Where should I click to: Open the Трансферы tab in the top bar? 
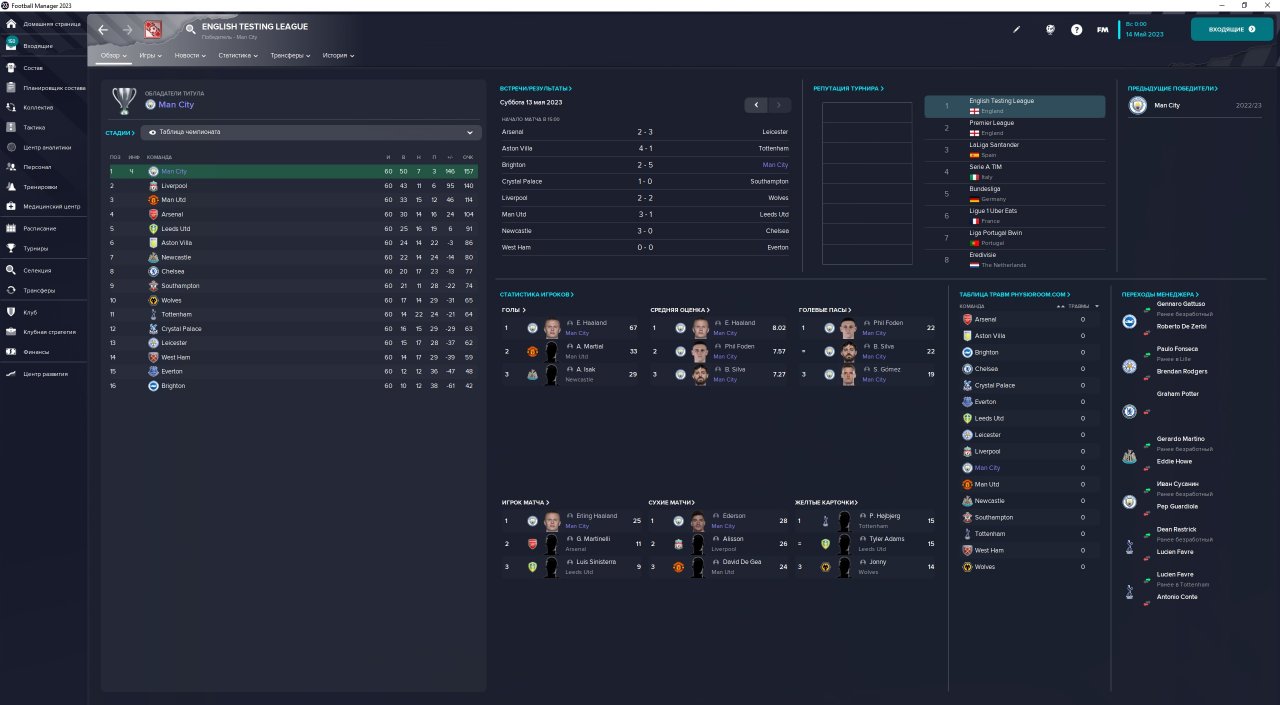tap(290, 56)
